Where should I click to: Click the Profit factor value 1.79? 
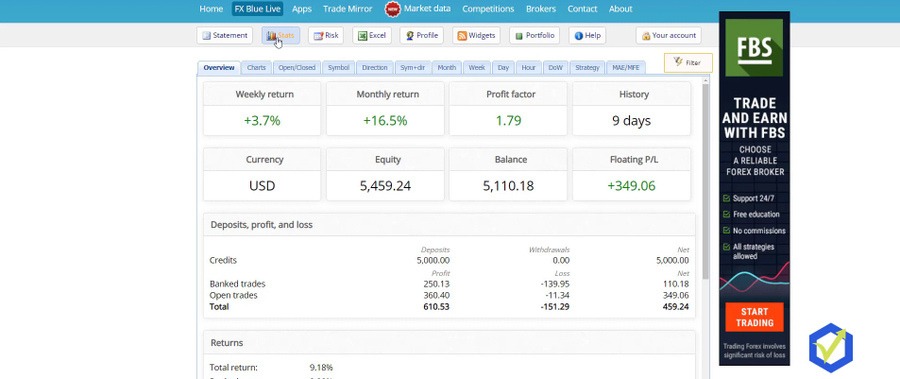click(508, 121)
